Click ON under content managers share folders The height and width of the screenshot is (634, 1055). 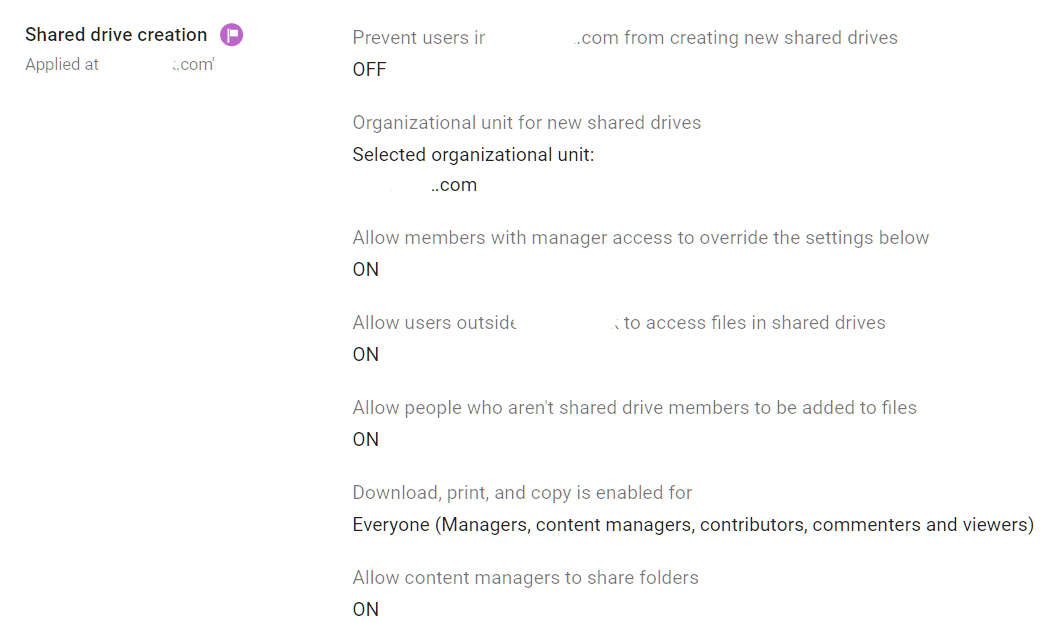coord(364,609)
